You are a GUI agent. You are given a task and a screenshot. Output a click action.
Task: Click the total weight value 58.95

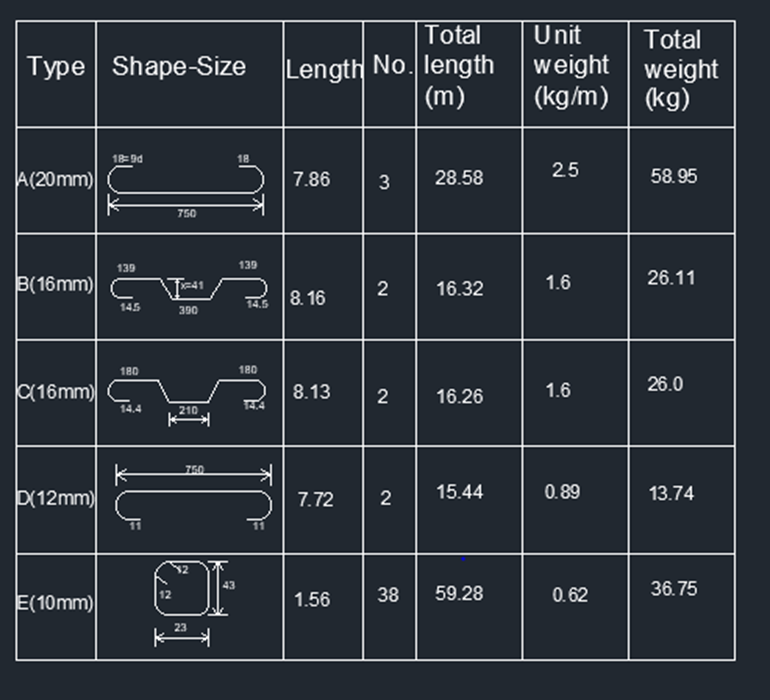(674, 176)
